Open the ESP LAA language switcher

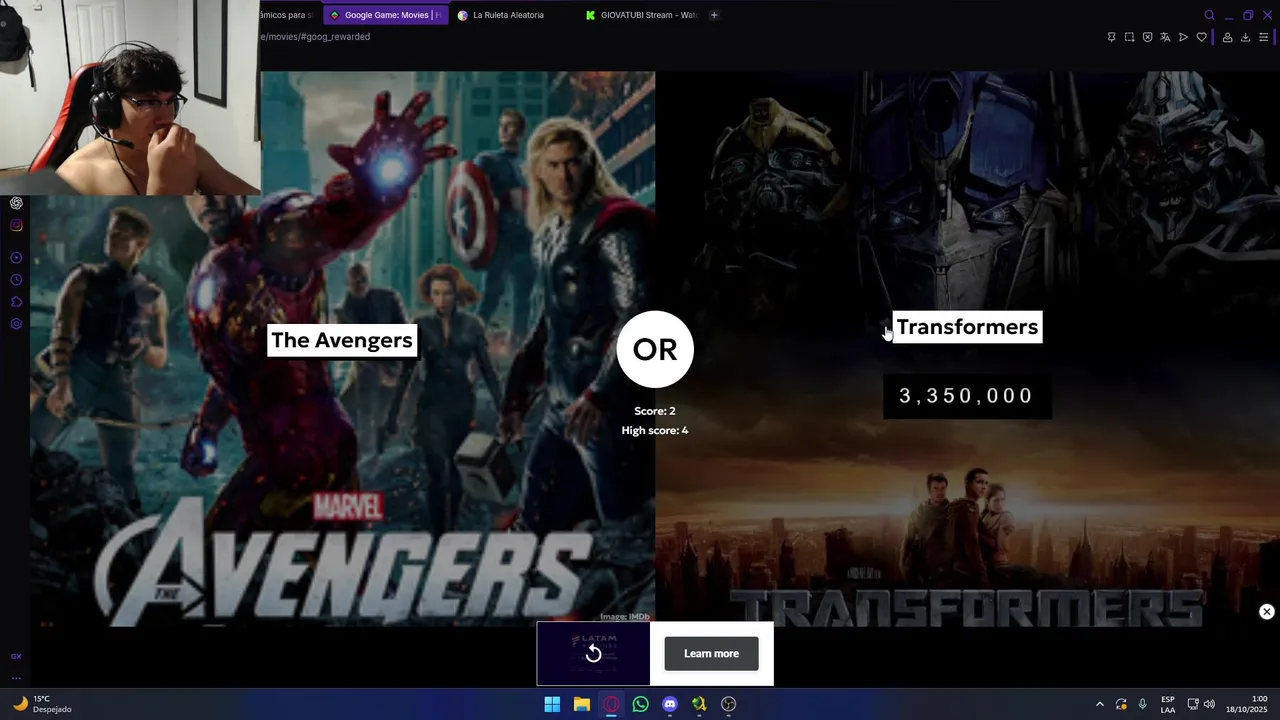pos(1168,704)
